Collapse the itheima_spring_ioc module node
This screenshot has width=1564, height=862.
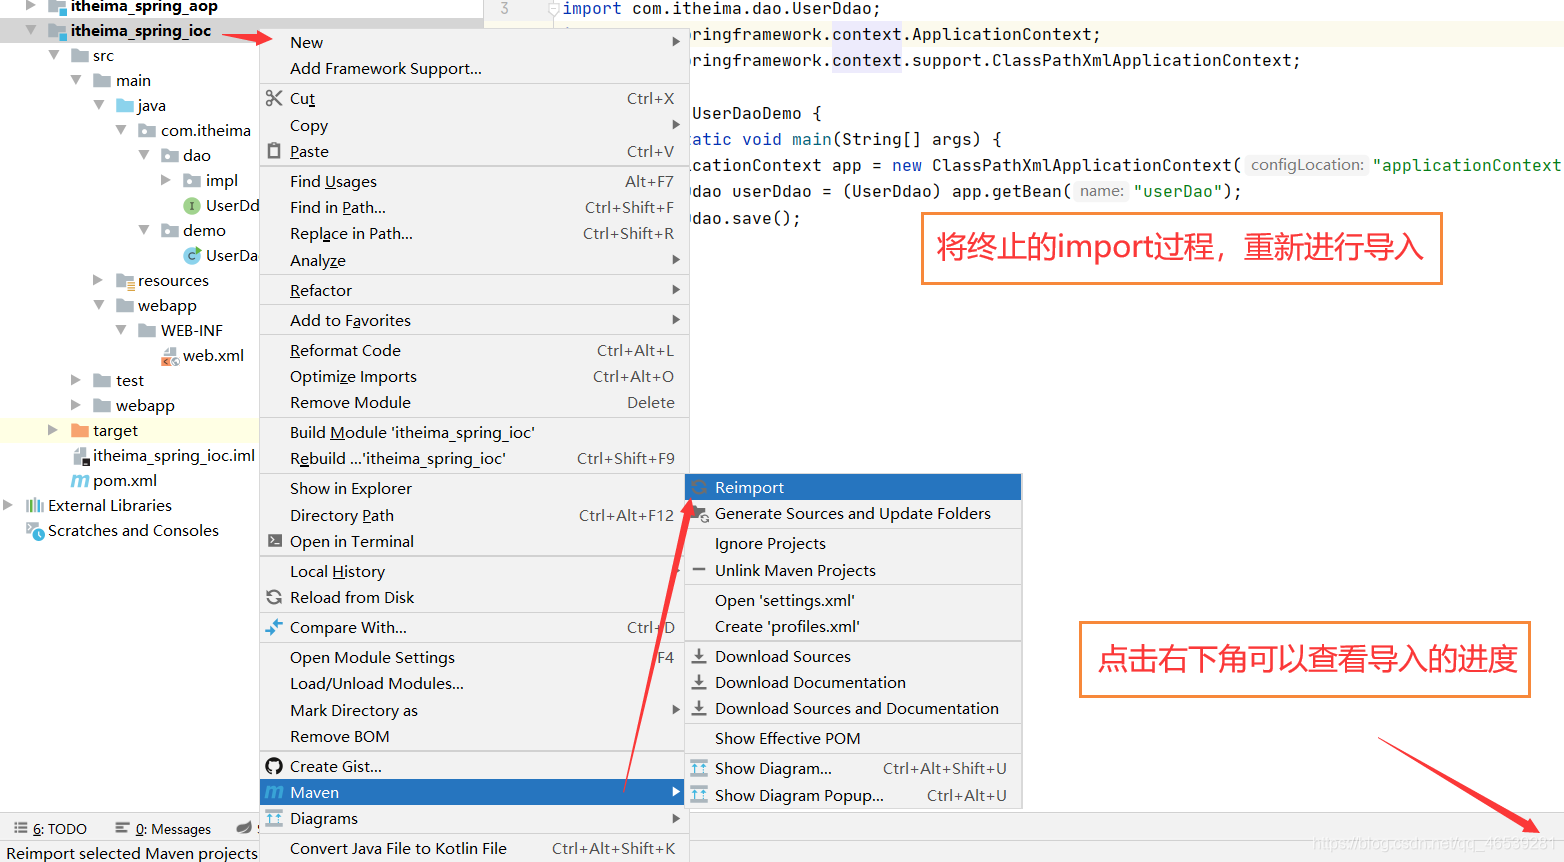tap(31, 30)
